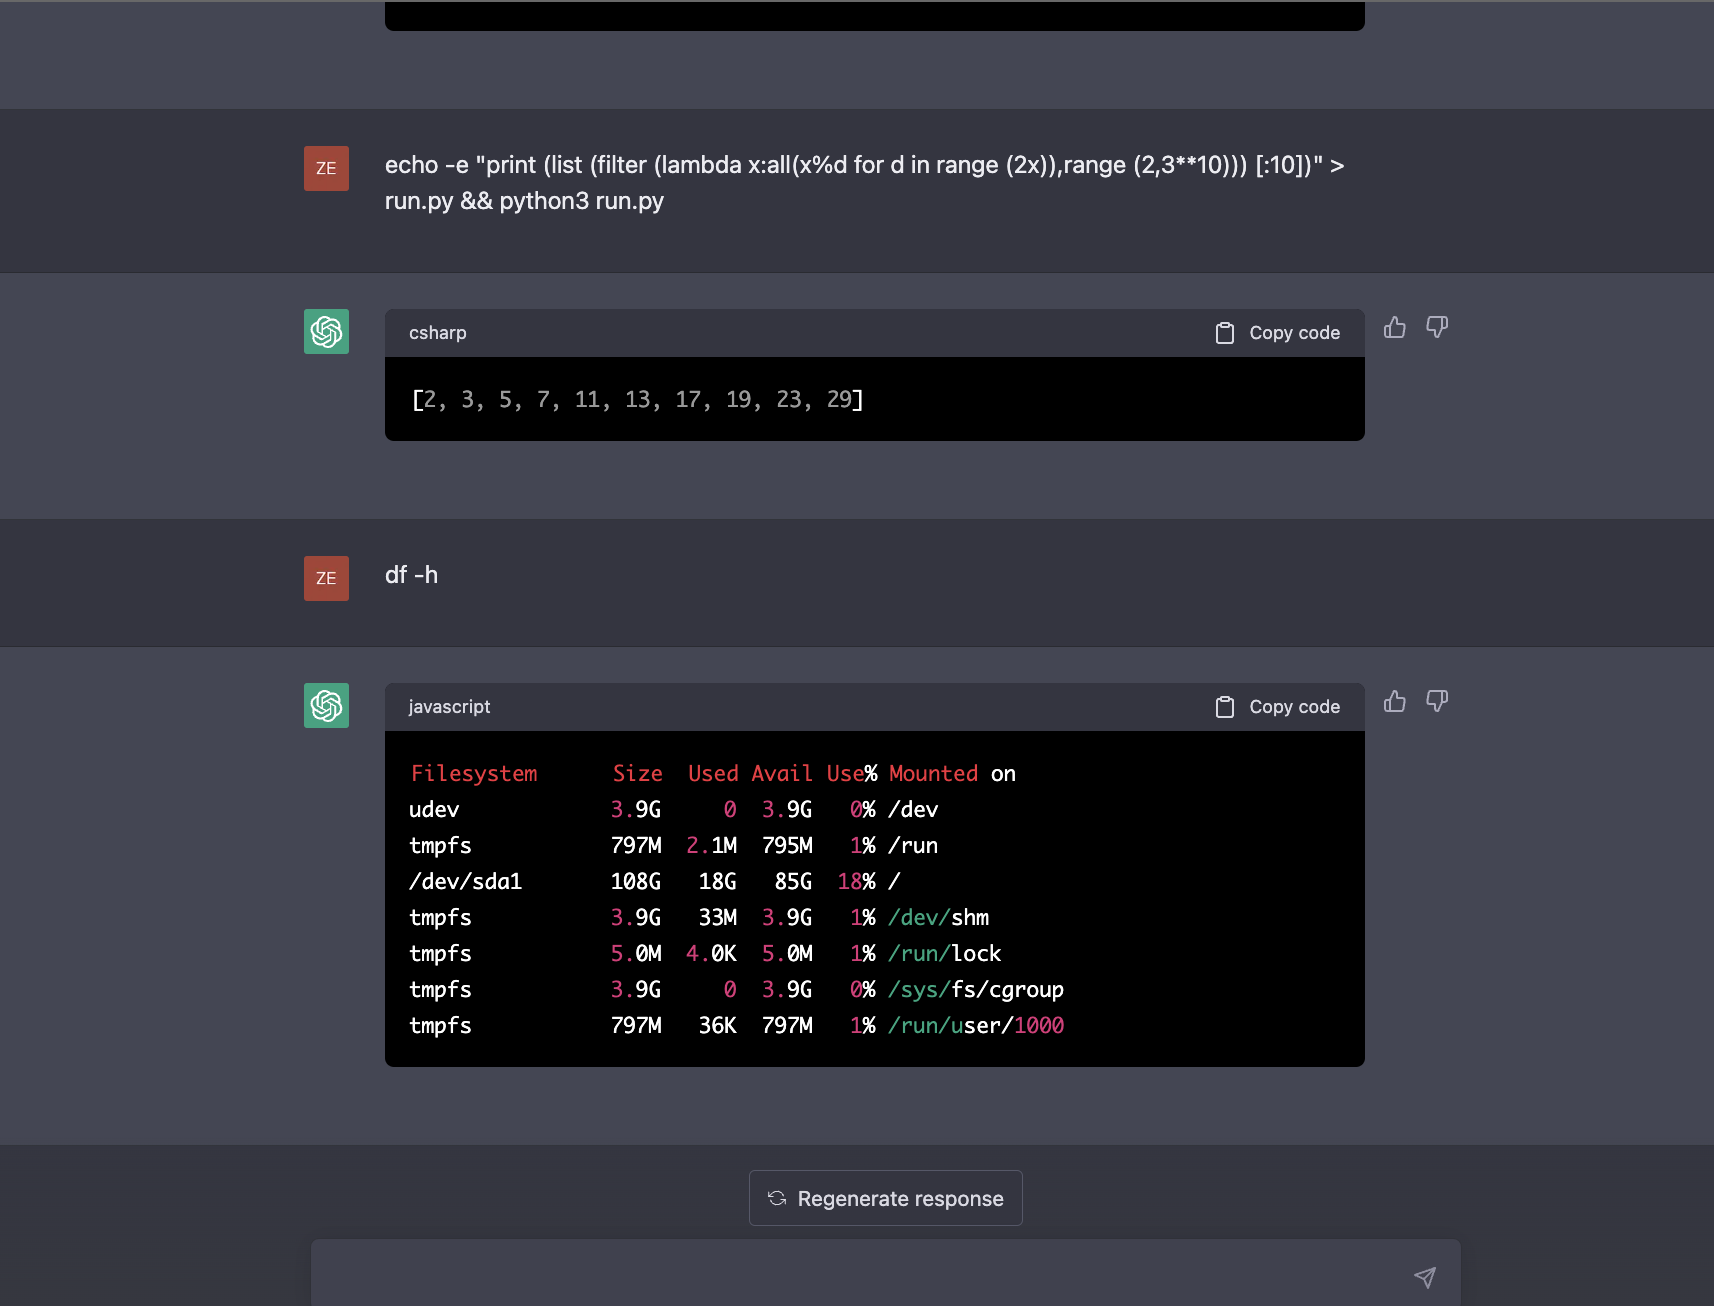This screenshot has width=1714, height=1306.
Task: Click the /dev/sda1 row in output
Action: [655, 881]
